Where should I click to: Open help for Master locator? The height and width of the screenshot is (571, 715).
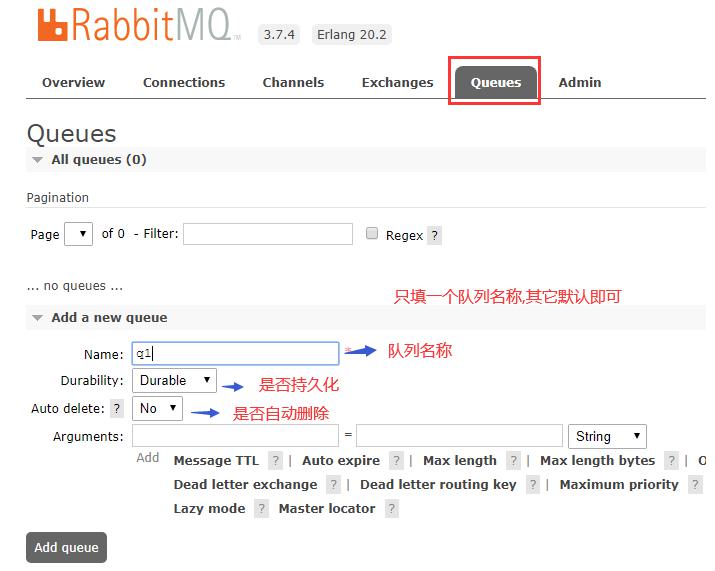coord(392,509)
